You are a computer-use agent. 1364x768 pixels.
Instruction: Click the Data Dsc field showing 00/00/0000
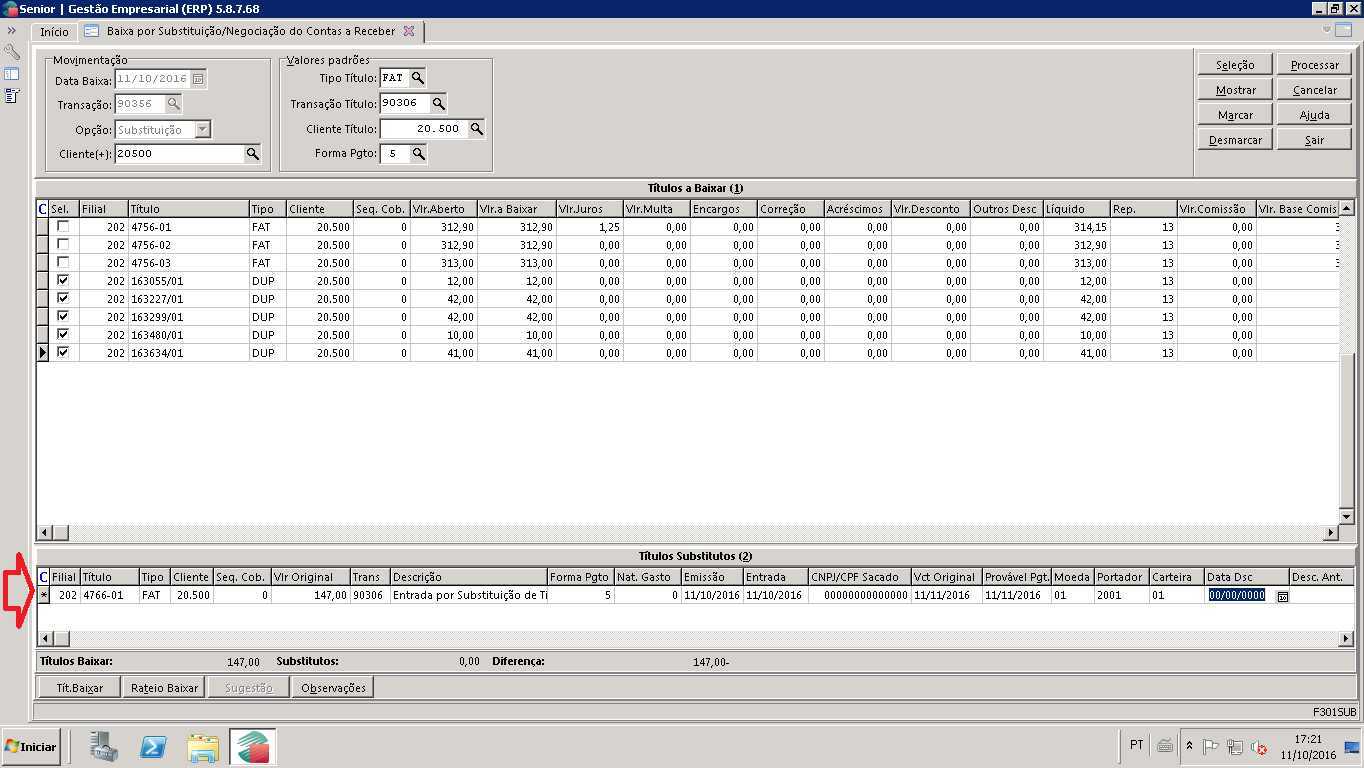point(1237,595)
